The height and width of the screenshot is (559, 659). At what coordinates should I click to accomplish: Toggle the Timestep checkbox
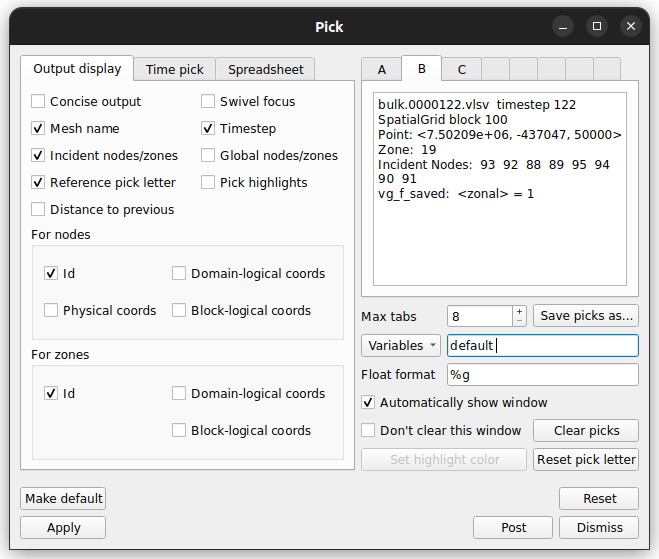pyautogui.click(x=208, y=128)
